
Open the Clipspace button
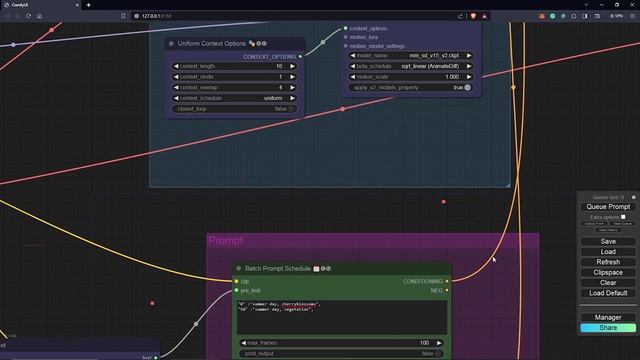[x=608, y=272]
